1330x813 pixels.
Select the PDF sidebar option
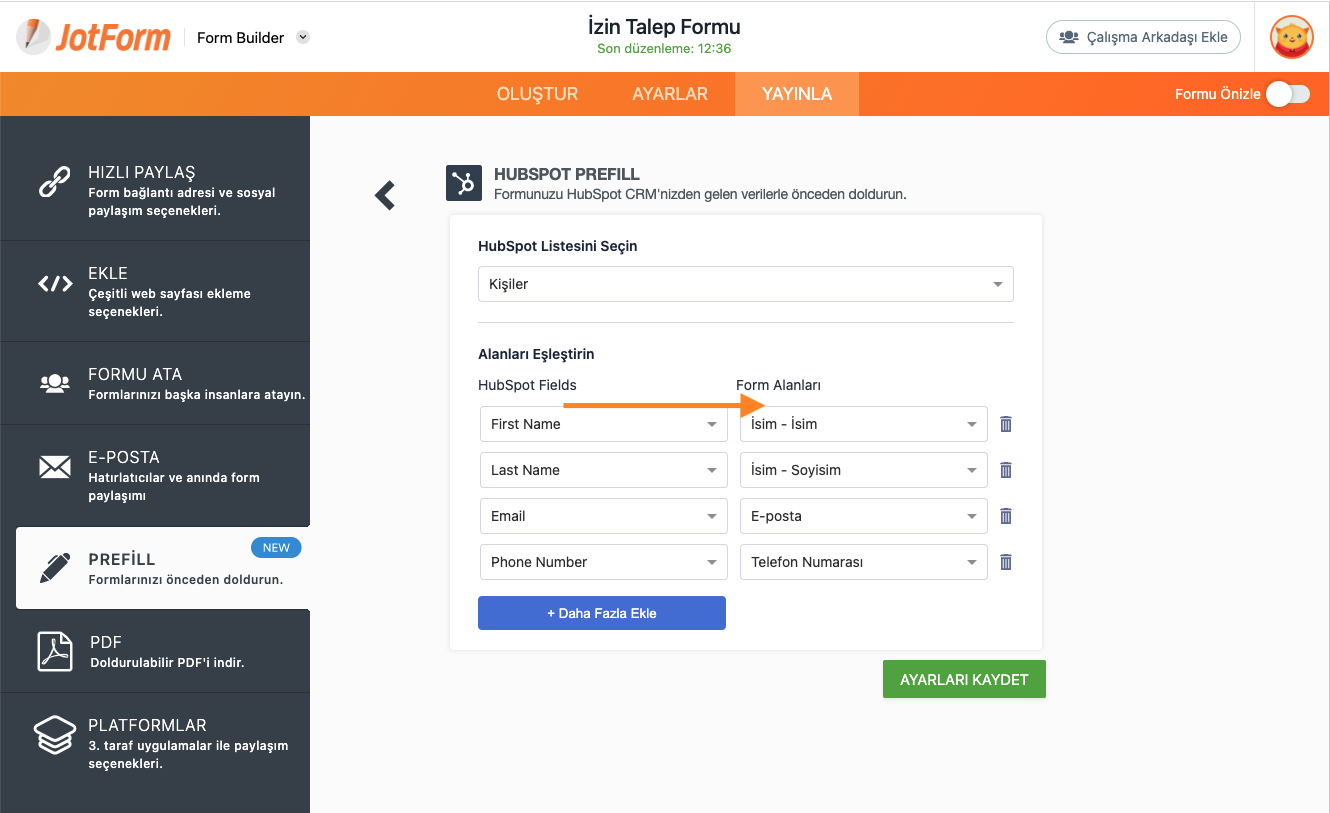tap(155, 651)
